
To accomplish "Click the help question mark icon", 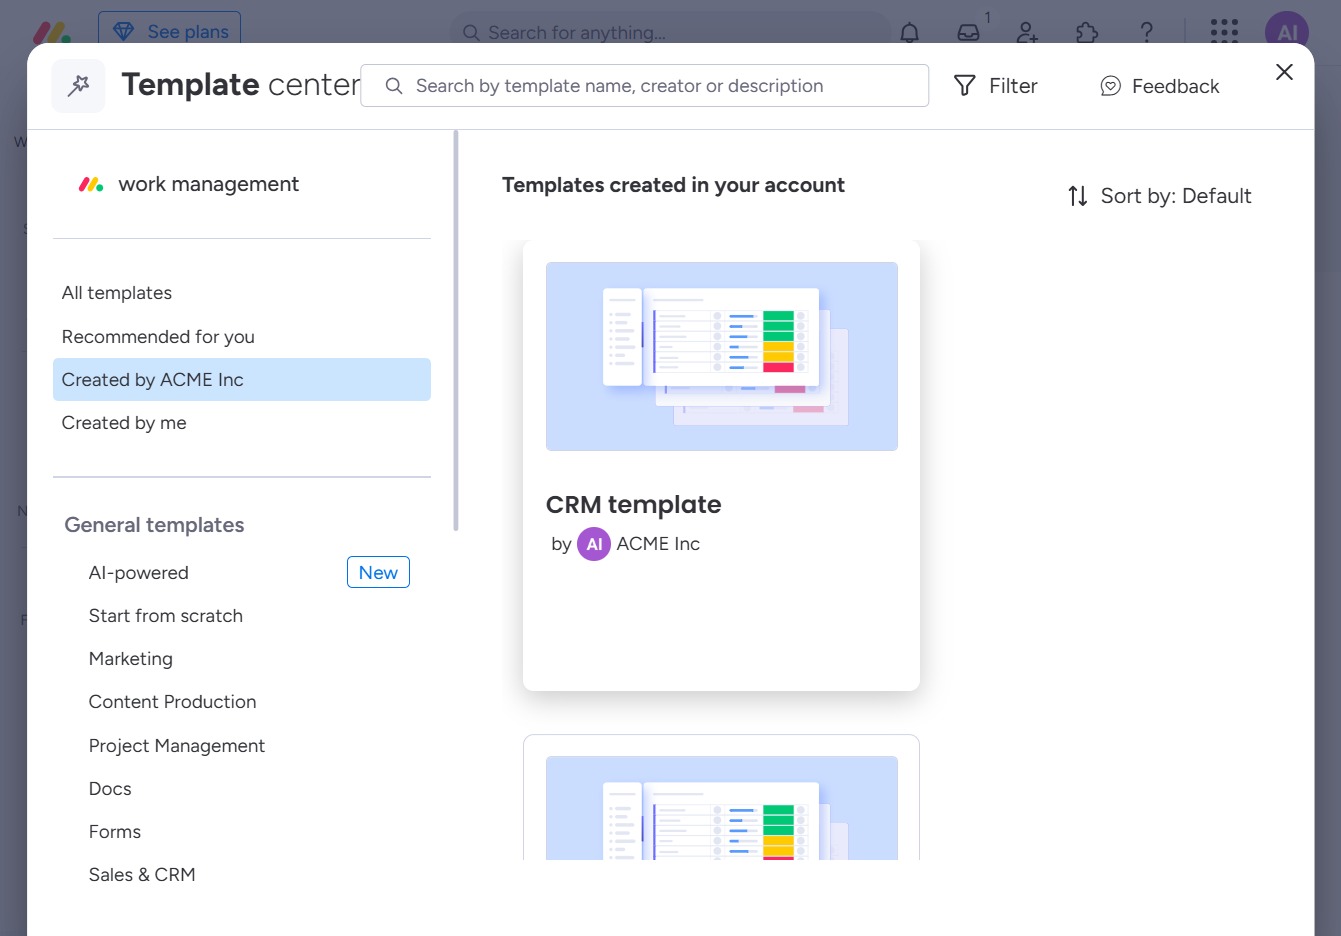I will (1147, 32).
